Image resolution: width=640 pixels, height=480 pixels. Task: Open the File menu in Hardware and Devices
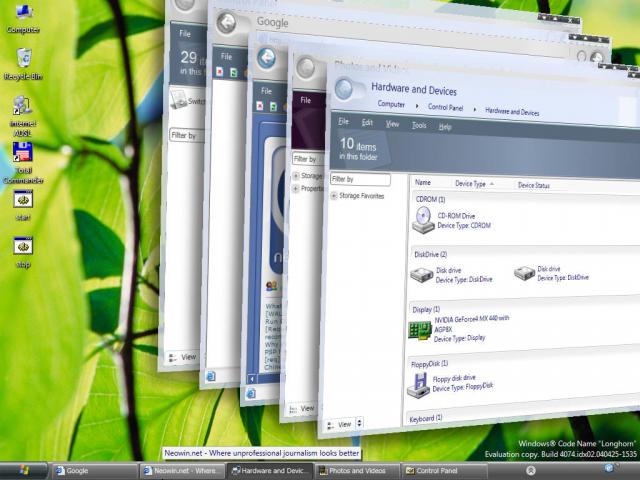tap(343, 121)
